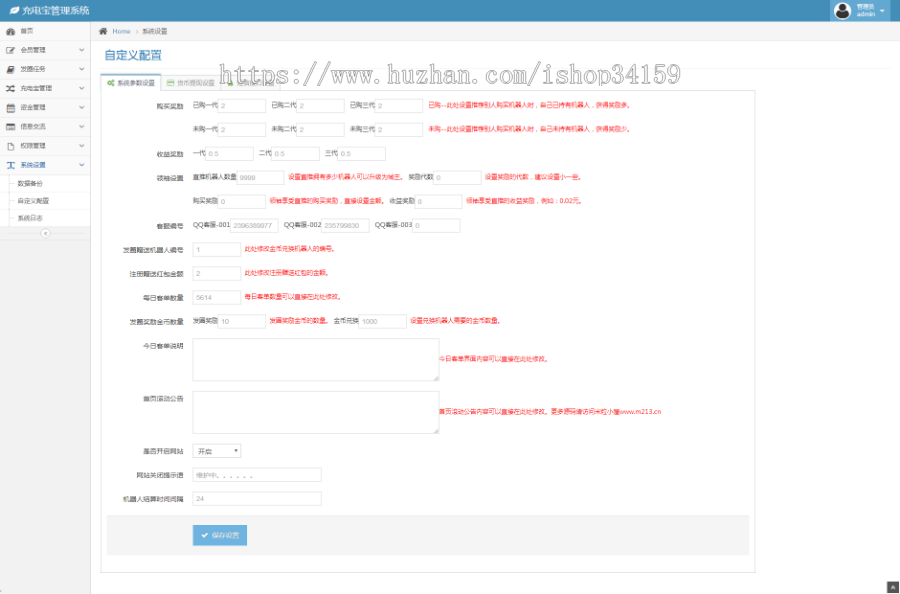Collapse the sidebar with the round arrow button

click(x=45, y=233)
